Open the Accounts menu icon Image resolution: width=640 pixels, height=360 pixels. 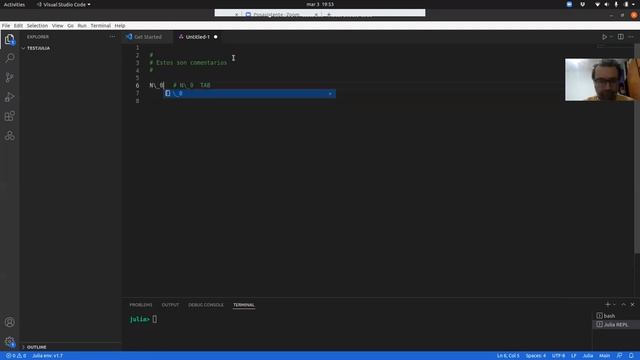pos(9,322)
